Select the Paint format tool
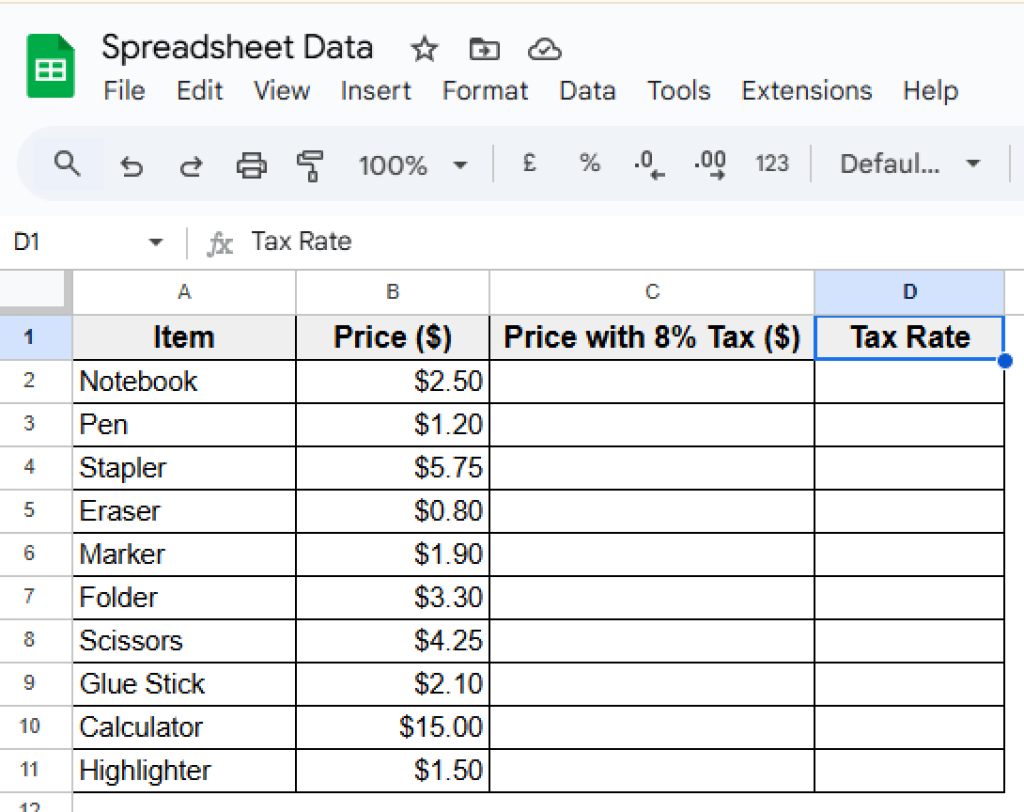 (310, 163)
